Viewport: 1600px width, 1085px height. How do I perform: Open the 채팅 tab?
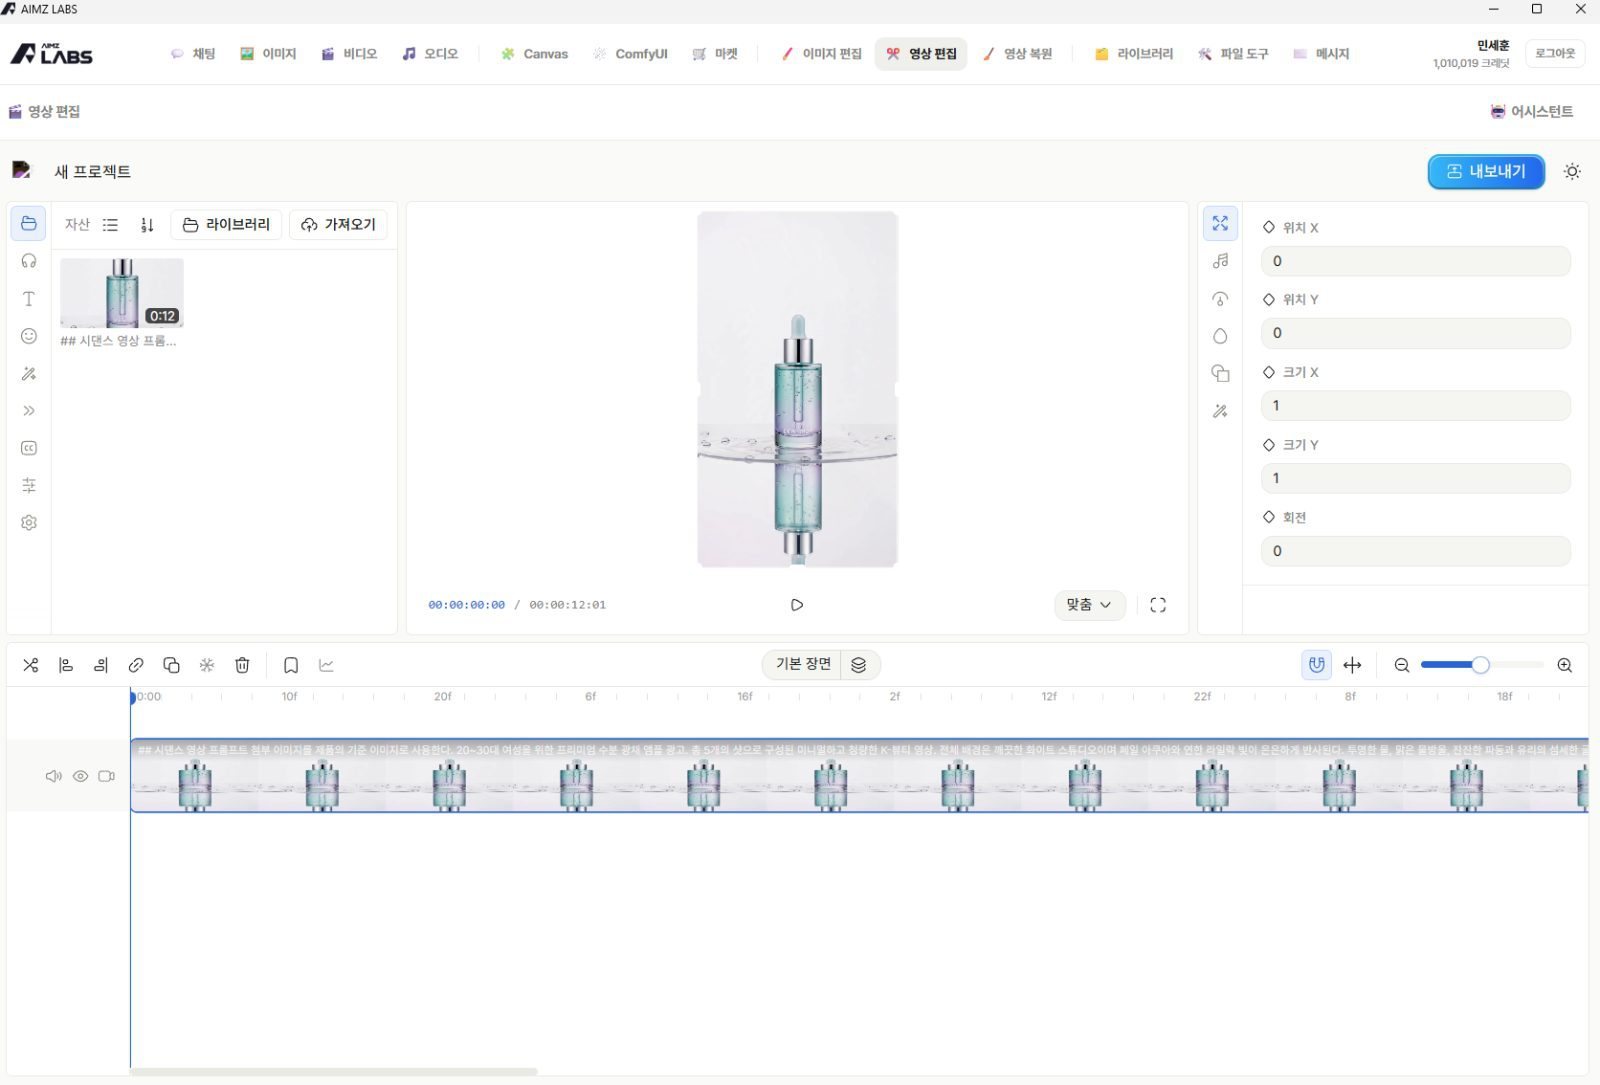(x=193, y=54)
